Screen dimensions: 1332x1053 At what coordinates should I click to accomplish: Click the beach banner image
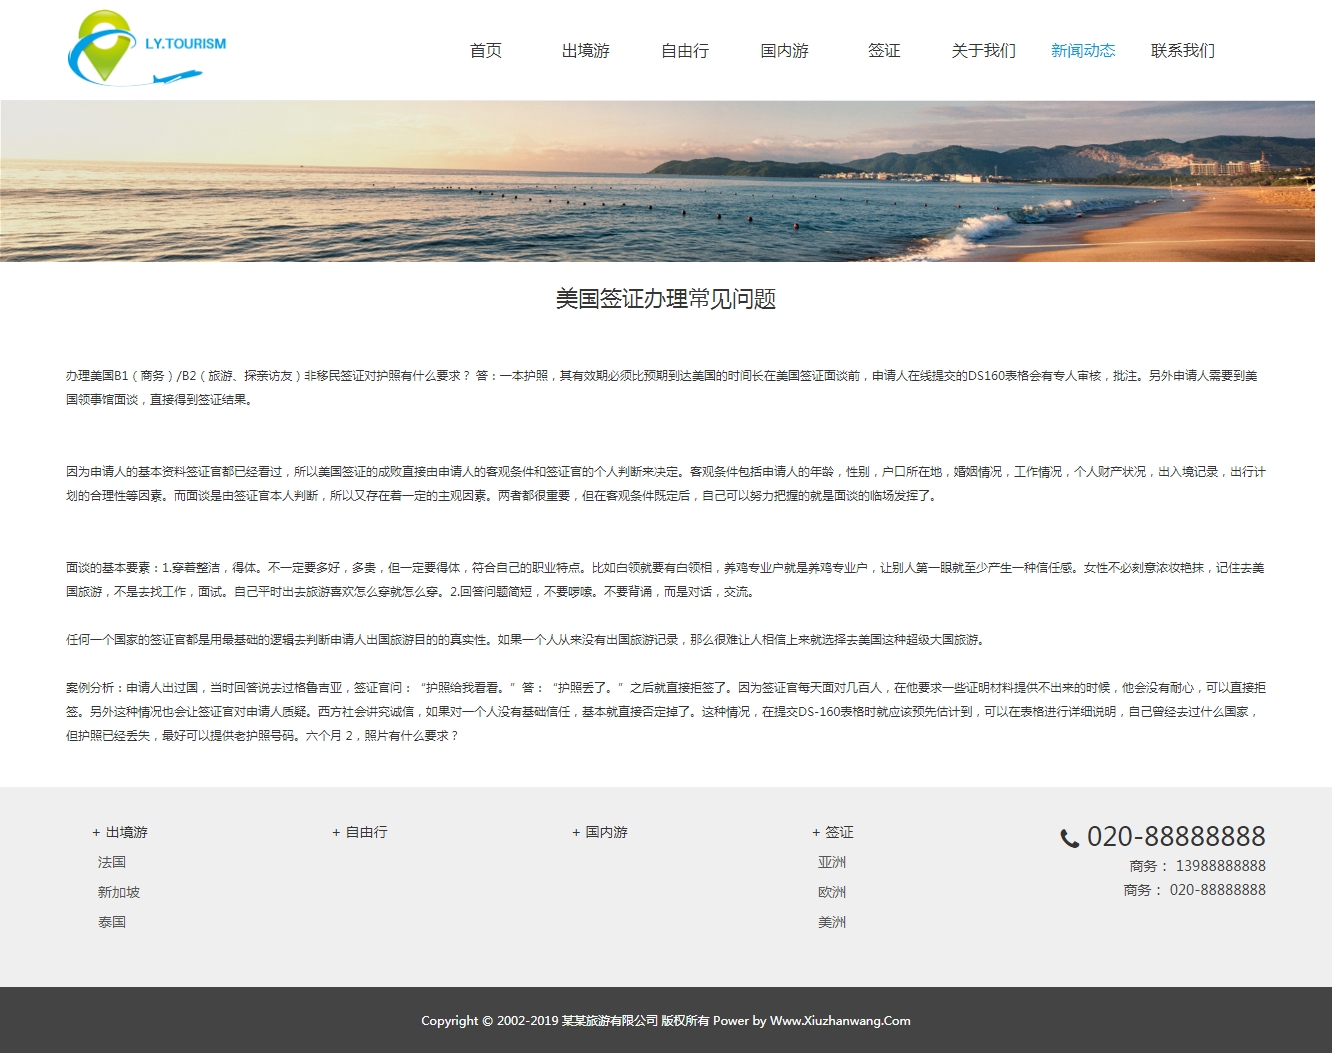pyautogui.click(x=657, y=181)
